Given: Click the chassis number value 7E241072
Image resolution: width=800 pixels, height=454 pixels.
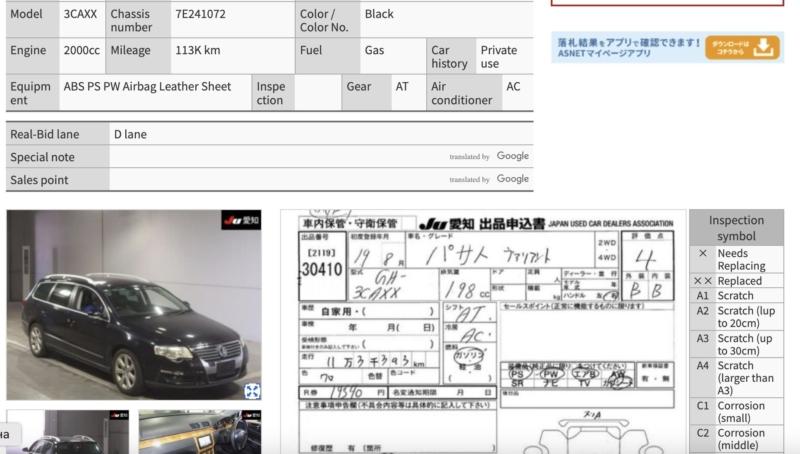Looking at the screenshot, I should click(x=200, y=14).
